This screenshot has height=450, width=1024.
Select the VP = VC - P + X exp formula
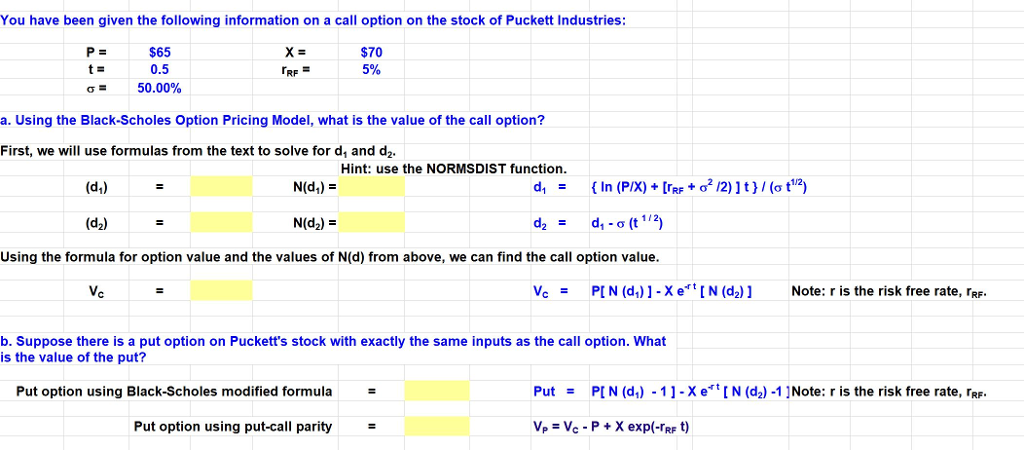click(611, 427)
